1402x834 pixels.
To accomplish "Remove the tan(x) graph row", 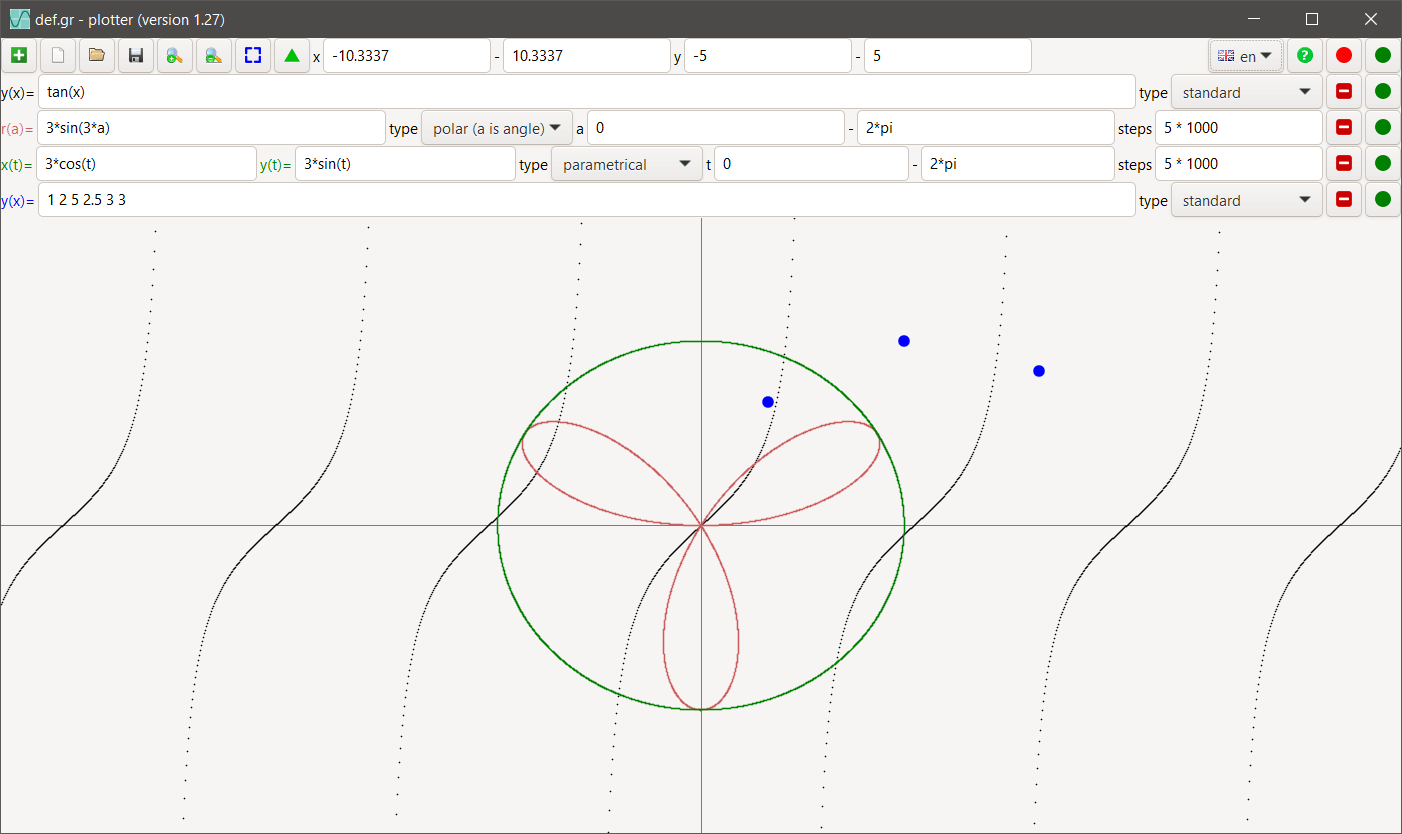I will point(1344,92).
